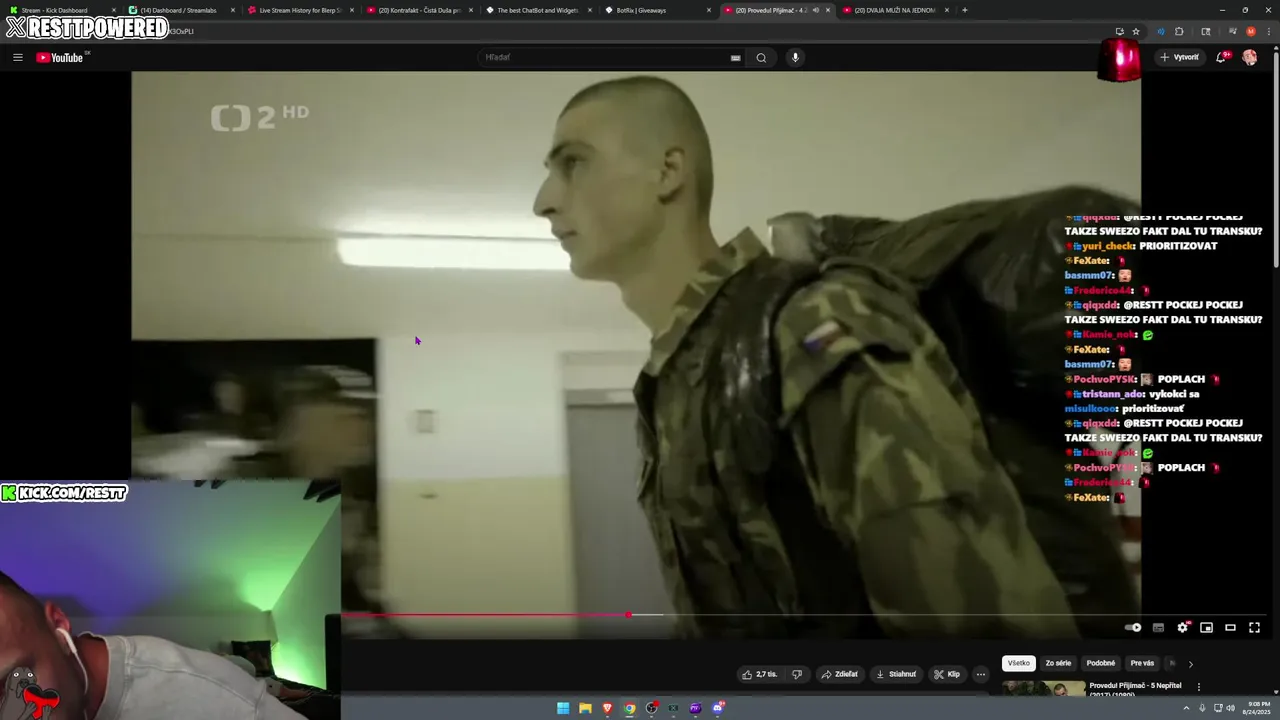Start voice search with the microphone icon
Screen dimensions: 1280x720
pyautogui.click(x=795, y=57)
